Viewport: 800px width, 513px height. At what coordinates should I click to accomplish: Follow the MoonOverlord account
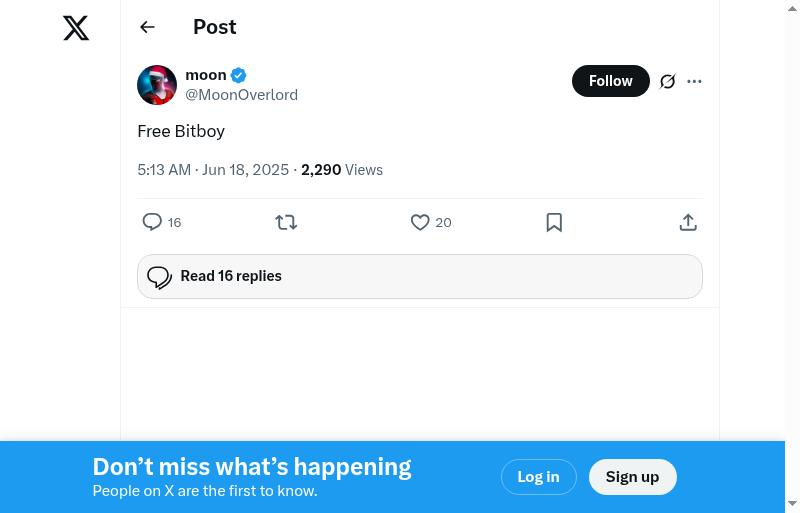pos(610,81)
